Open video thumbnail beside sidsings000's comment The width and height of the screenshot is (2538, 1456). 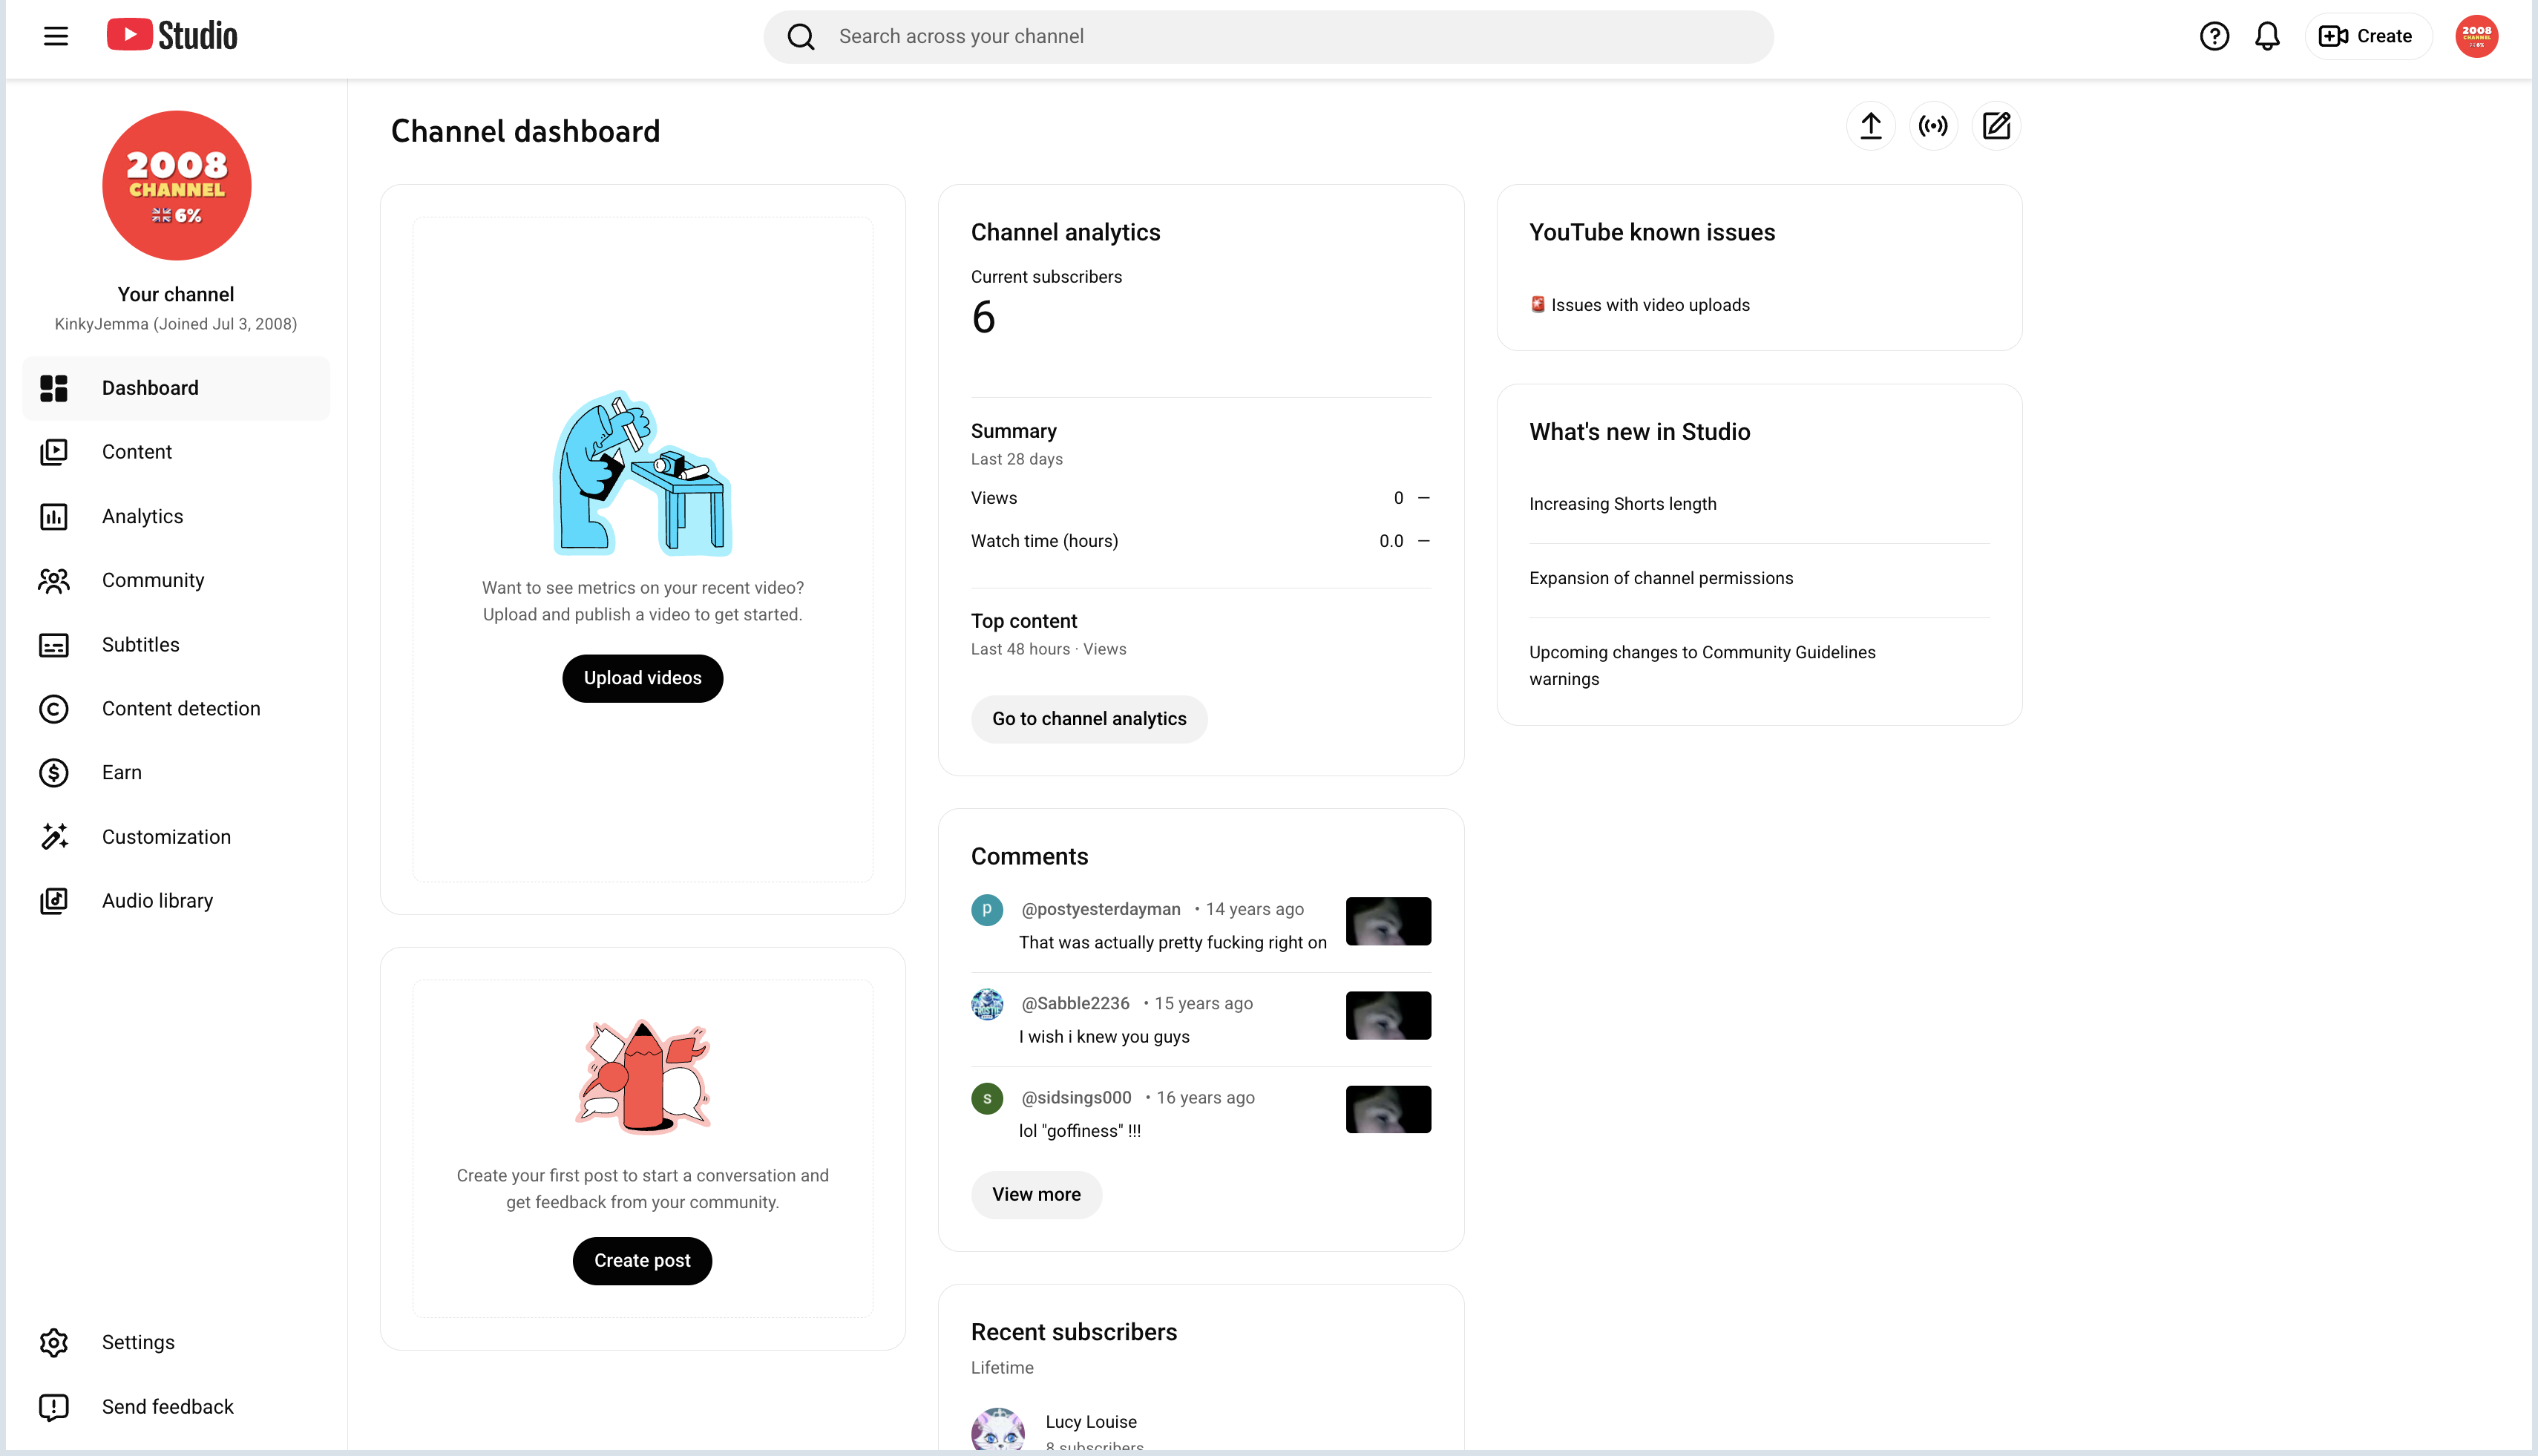click(x=1388, y=1109)
